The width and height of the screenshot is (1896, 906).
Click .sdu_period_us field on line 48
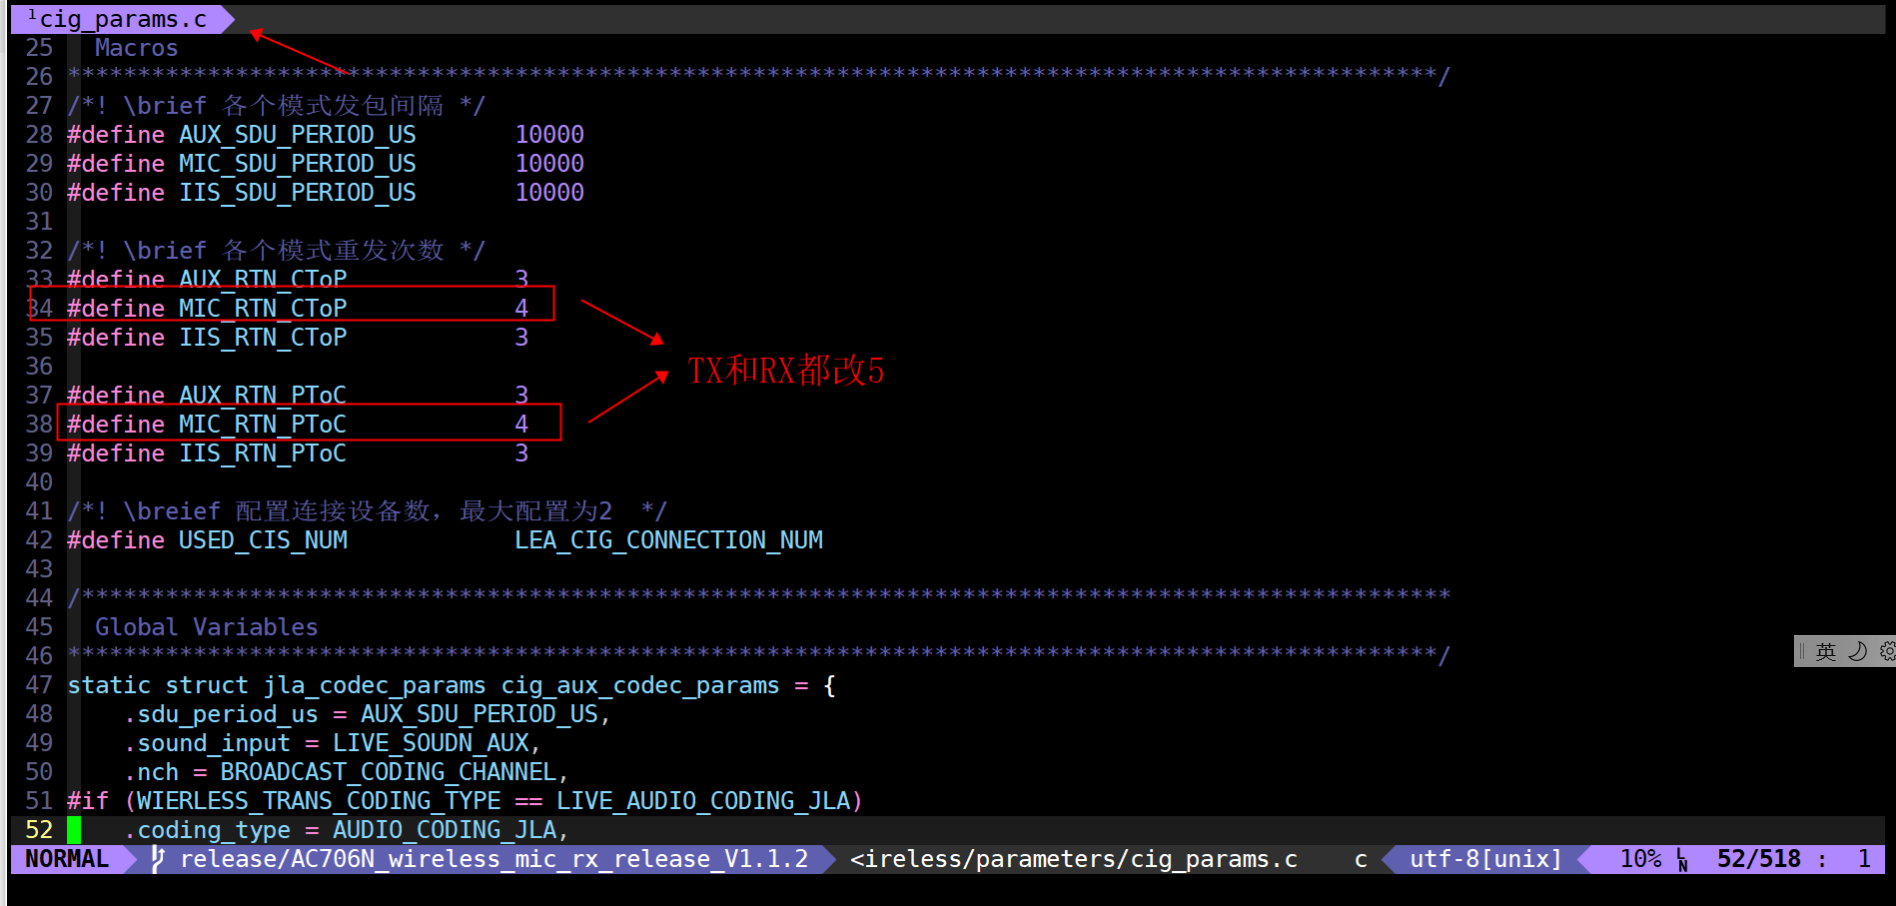221,714
